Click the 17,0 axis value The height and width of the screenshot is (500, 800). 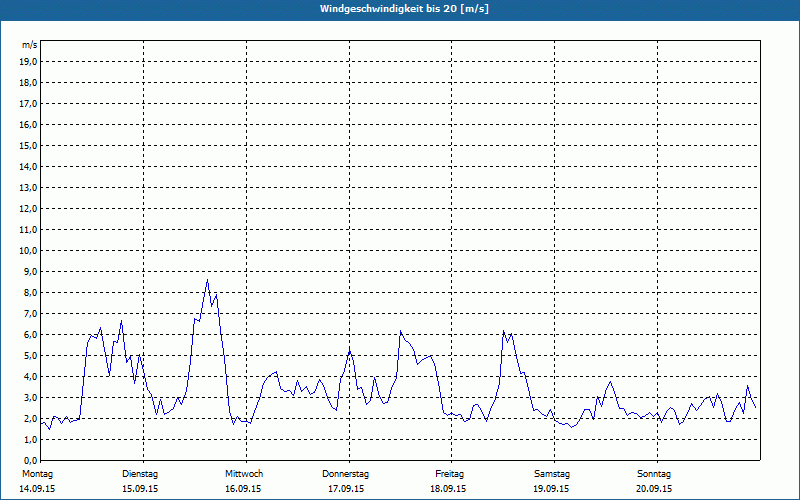tap(28, 104)
